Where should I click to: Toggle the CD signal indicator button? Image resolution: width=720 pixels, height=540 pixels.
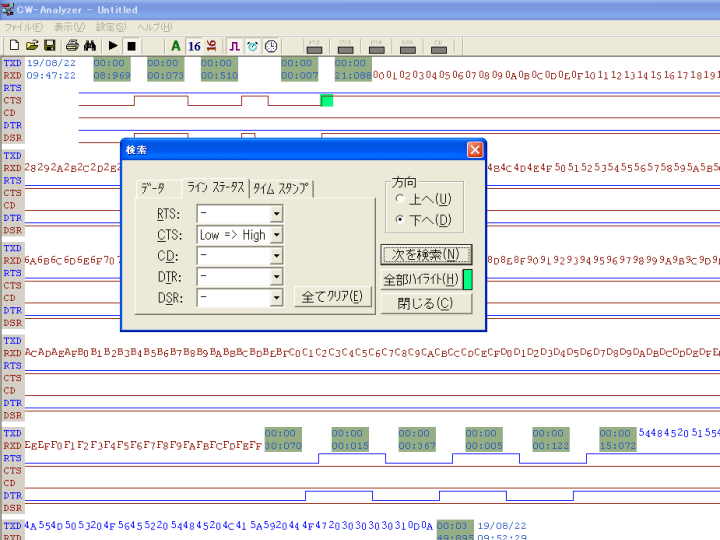point(439,47)
